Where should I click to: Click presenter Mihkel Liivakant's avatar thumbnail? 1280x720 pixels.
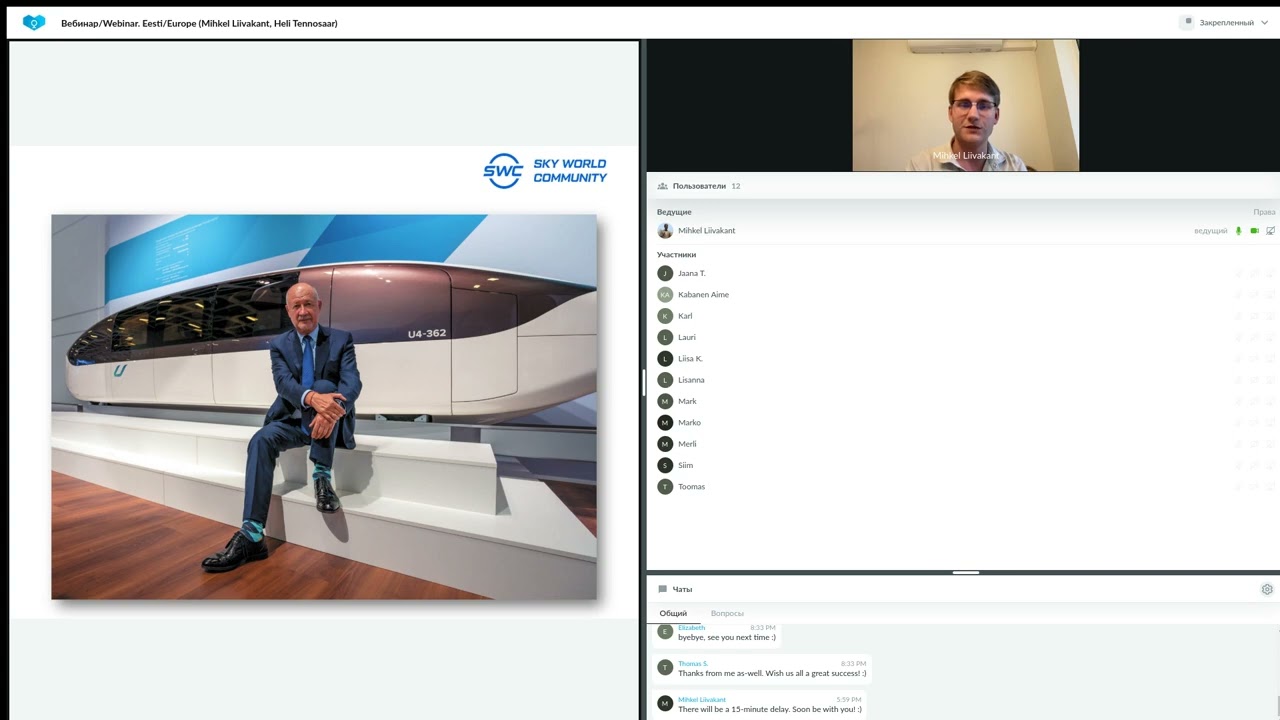pyautogui.click(x=665, y=231)
